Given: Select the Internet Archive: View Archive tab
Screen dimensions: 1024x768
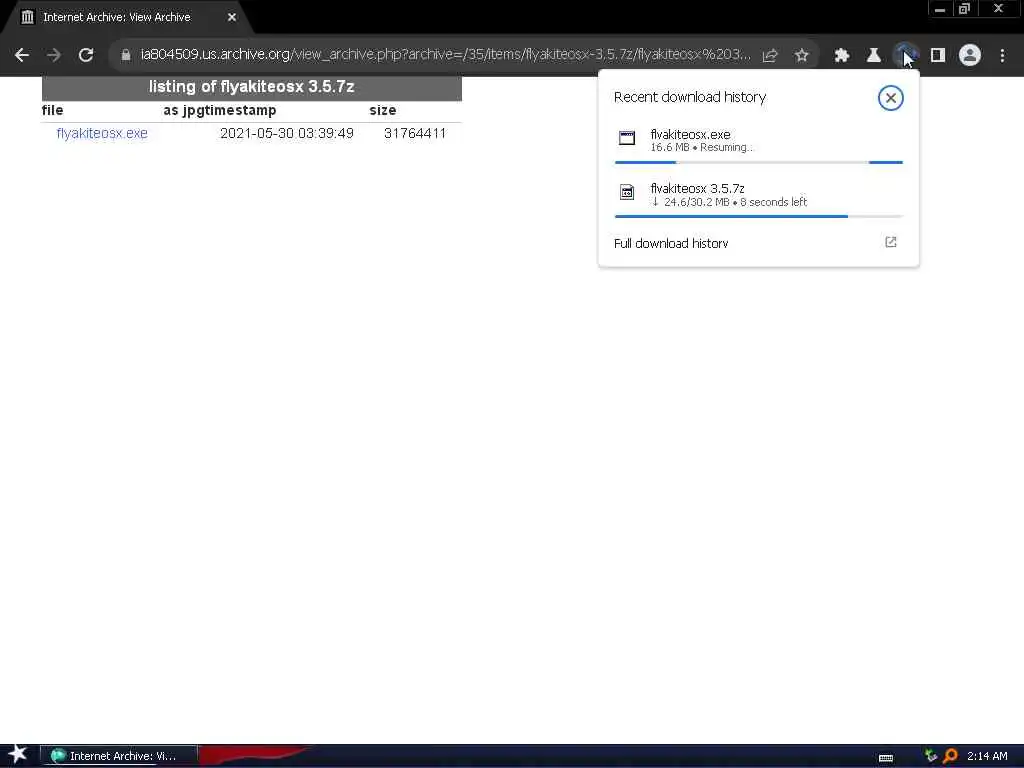Looking at the screenshot, I should click(127, 18).
